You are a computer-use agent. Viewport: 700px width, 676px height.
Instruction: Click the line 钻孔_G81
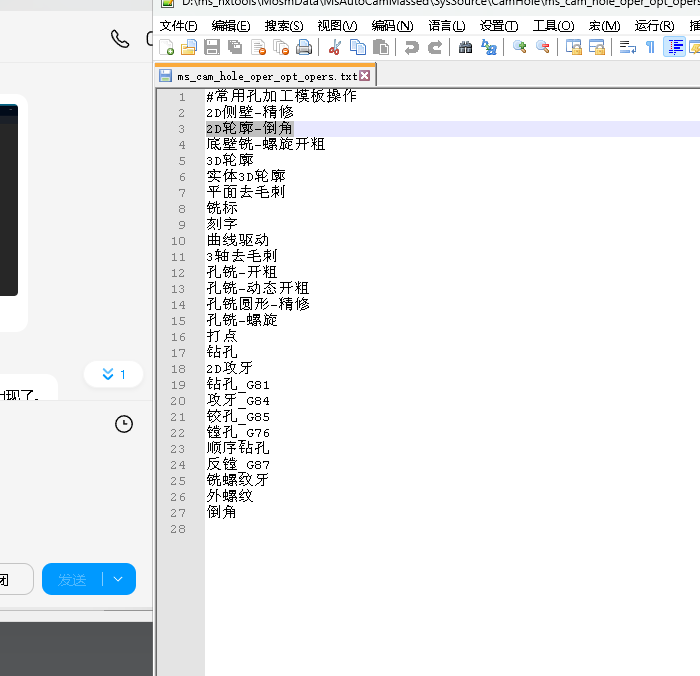pos(238,384)
